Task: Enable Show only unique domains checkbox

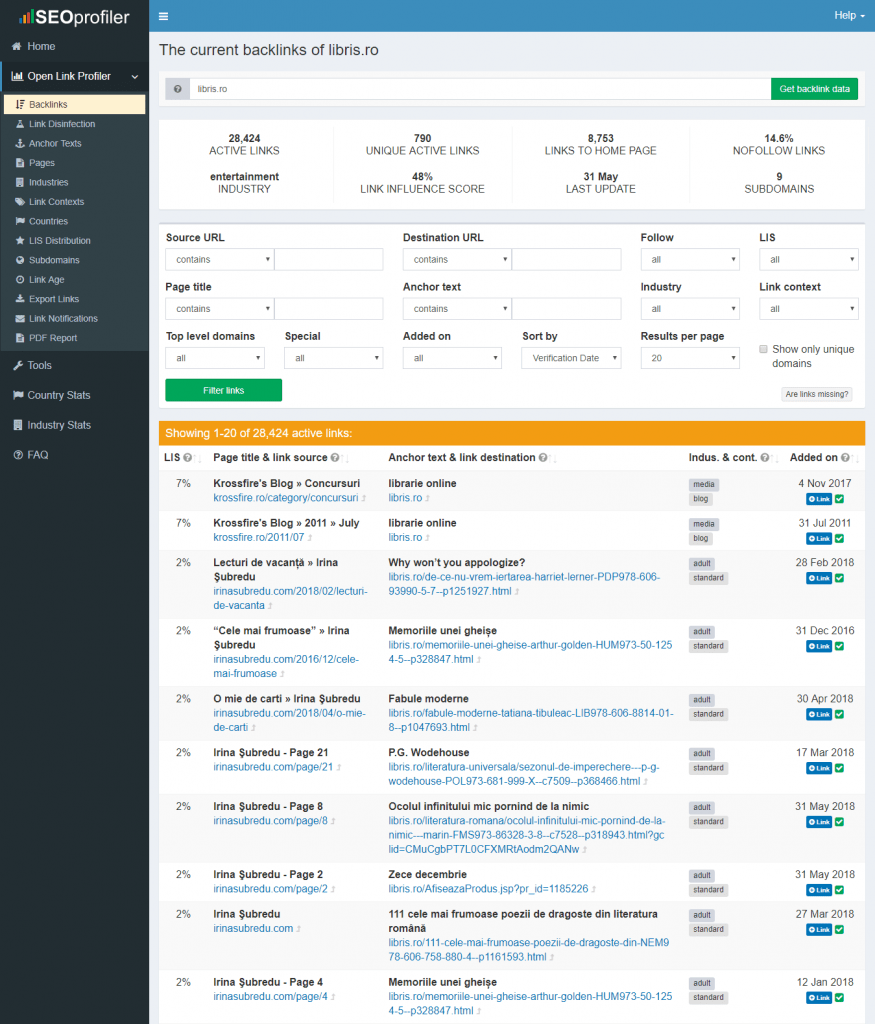Action: (763, 349)
